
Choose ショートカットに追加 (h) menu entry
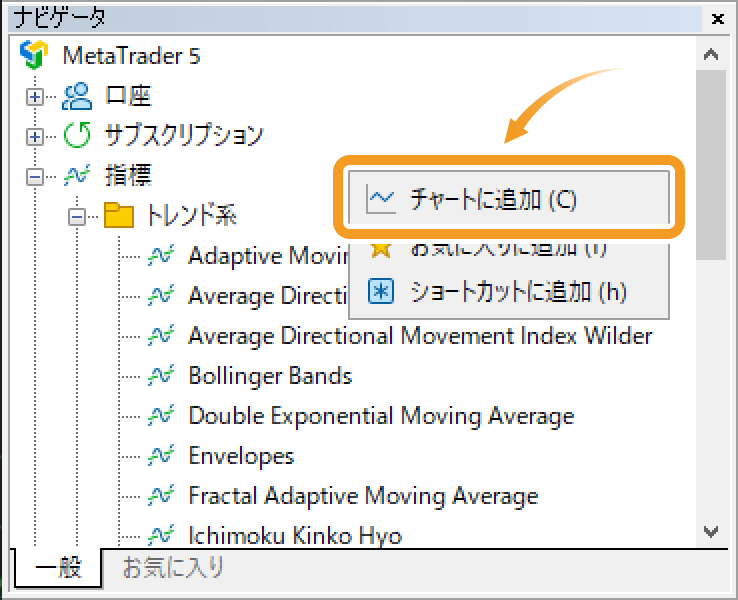coord(509,292)
